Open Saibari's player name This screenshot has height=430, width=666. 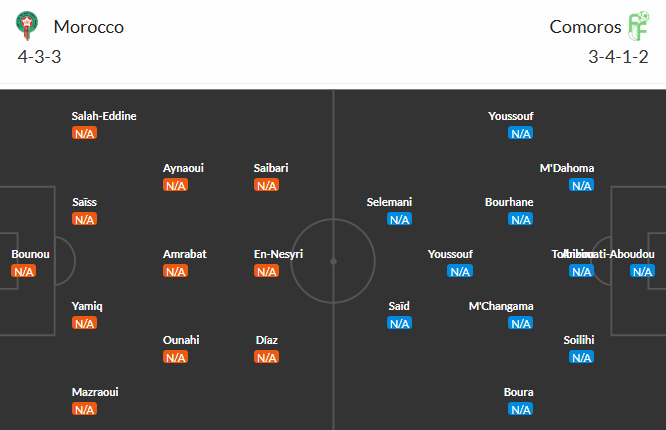pos(271,168)
